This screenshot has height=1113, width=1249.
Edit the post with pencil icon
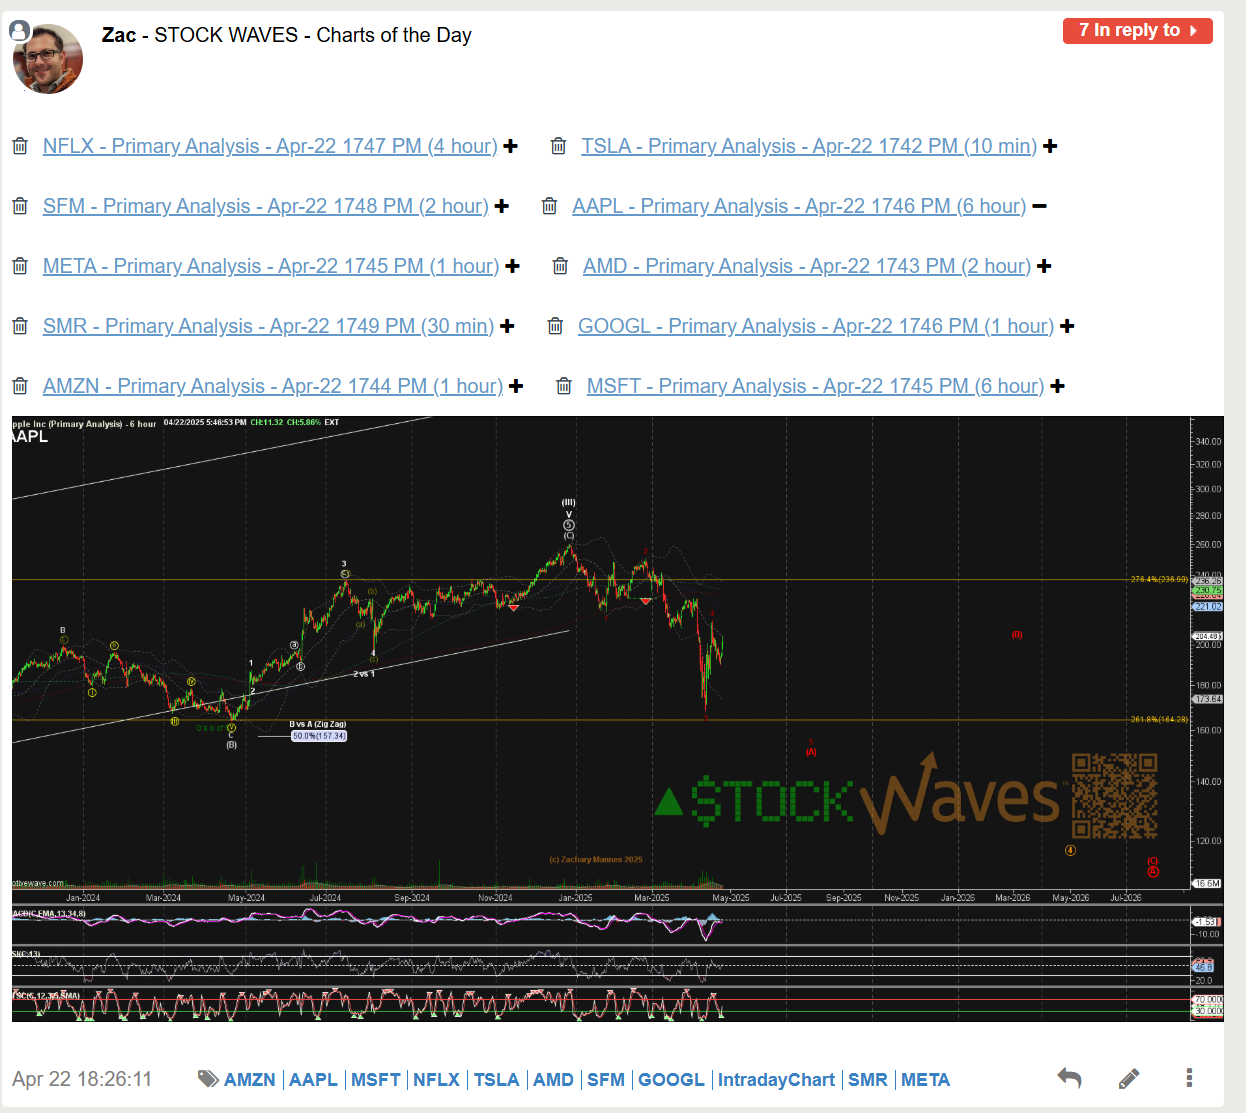click(1129, 1078)
